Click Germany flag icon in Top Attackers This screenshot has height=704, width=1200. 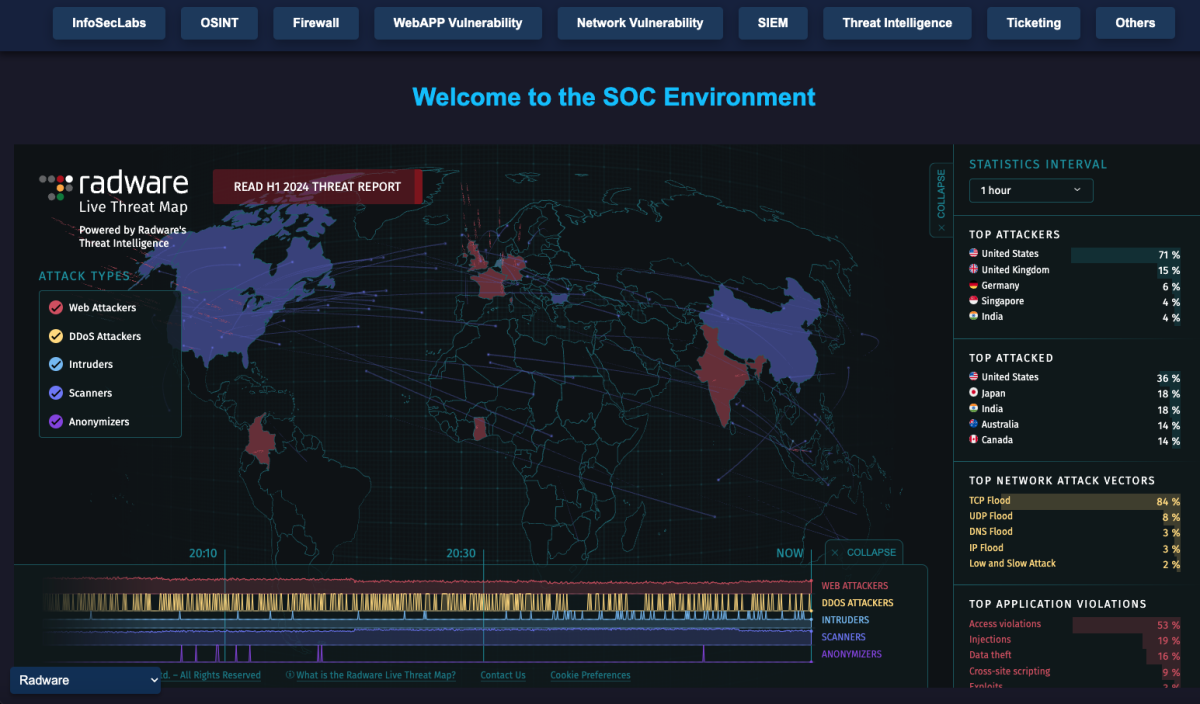974,286
